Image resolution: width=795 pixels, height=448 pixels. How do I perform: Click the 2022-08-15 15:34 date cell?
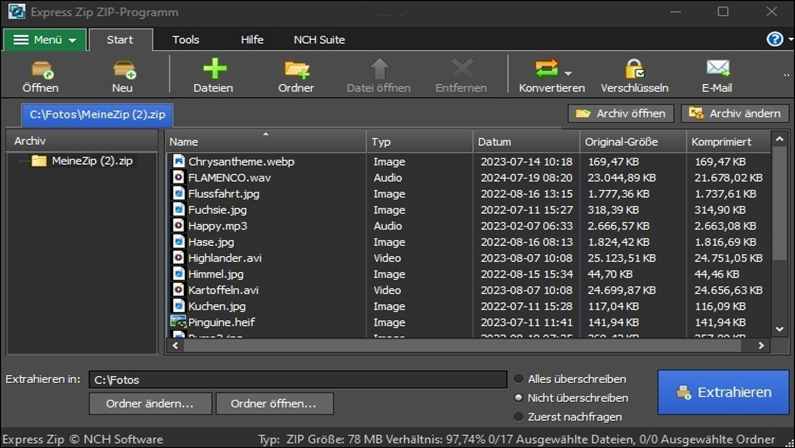527,274
